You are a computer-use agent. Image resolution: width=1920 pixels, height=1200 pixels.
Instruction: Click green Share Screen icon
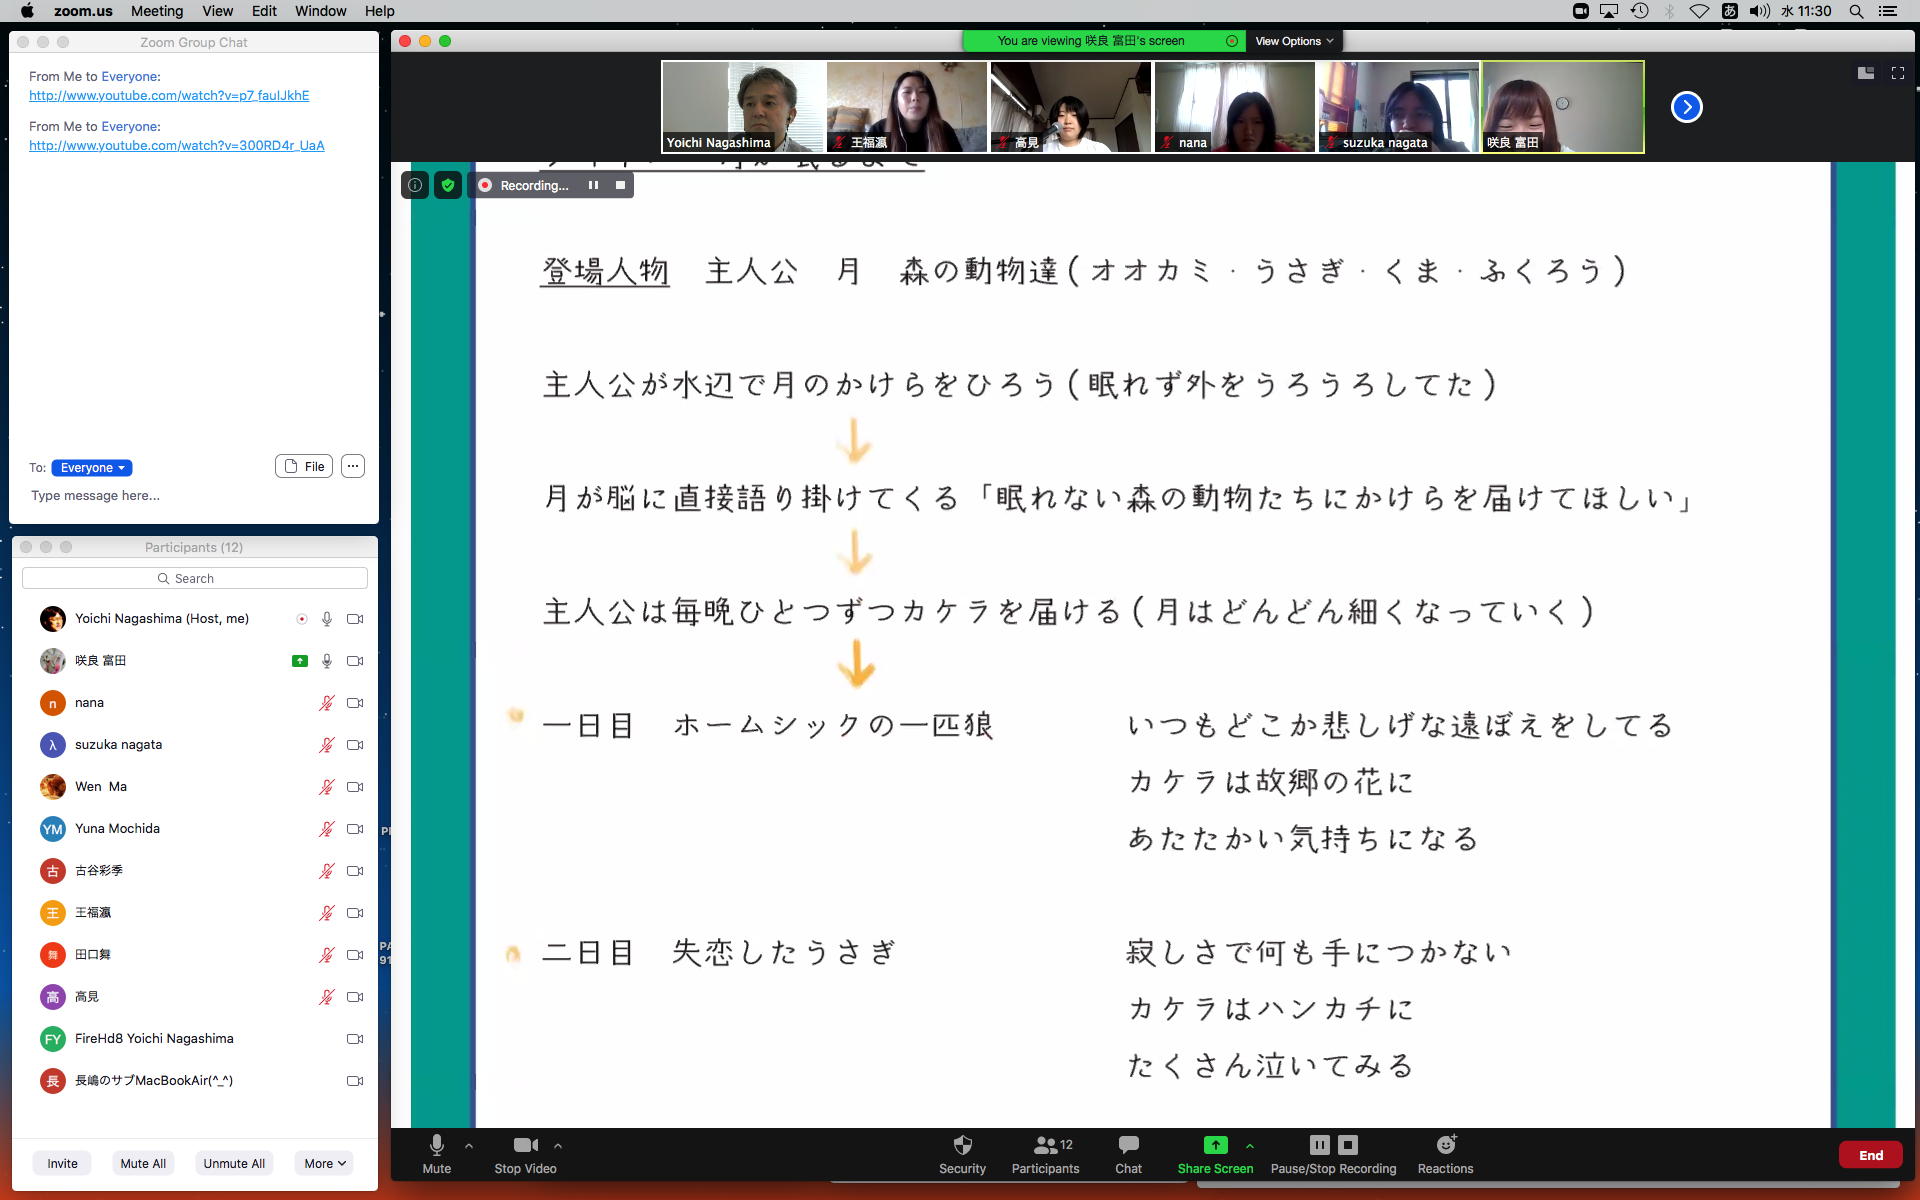[1215, 1145]
